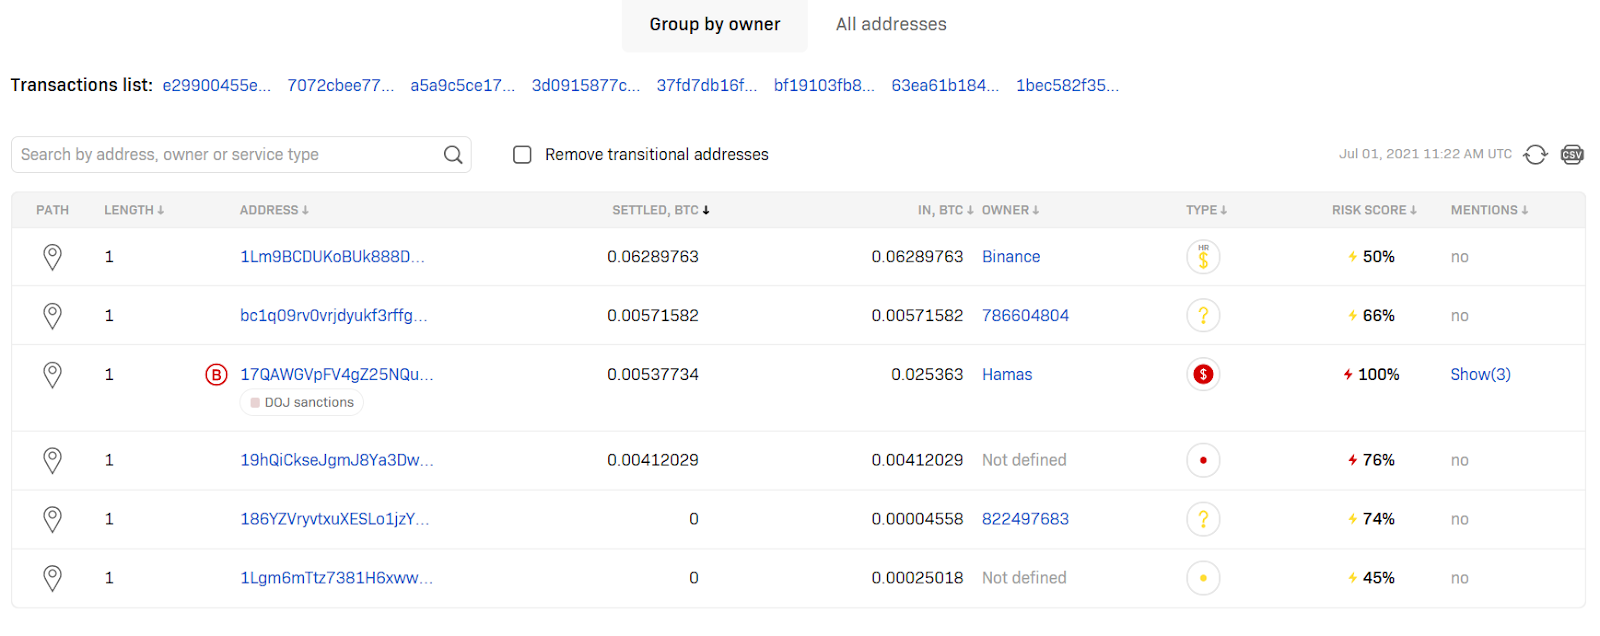Click the DOJ sanctions tag

point(302,403)
